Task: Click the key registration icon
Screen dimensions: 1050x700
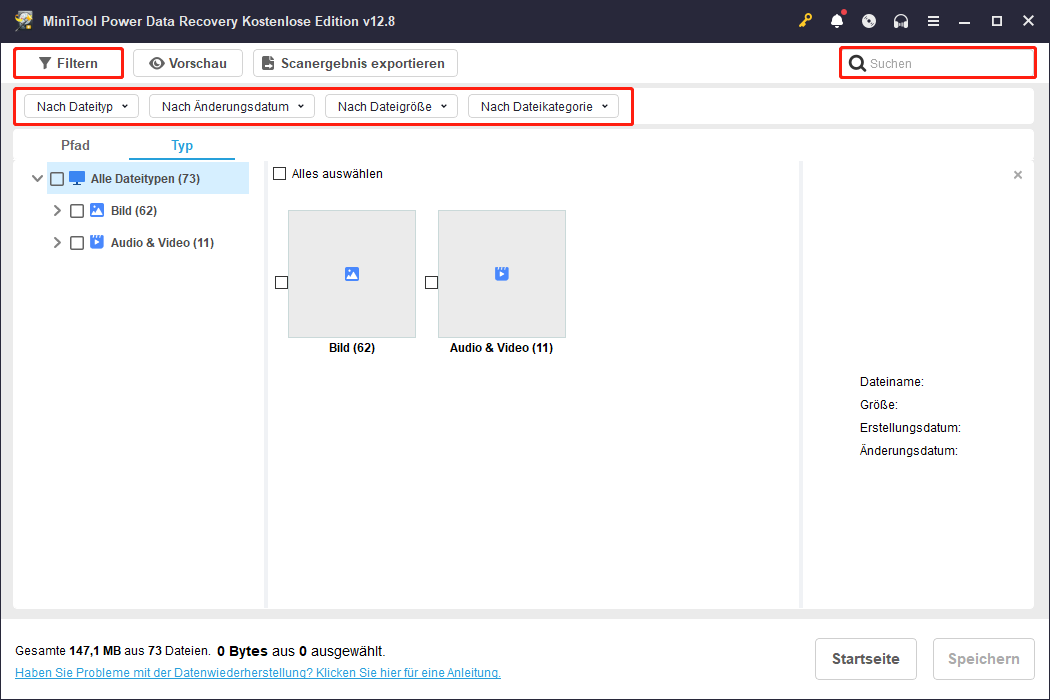Action: pos(805,20)
